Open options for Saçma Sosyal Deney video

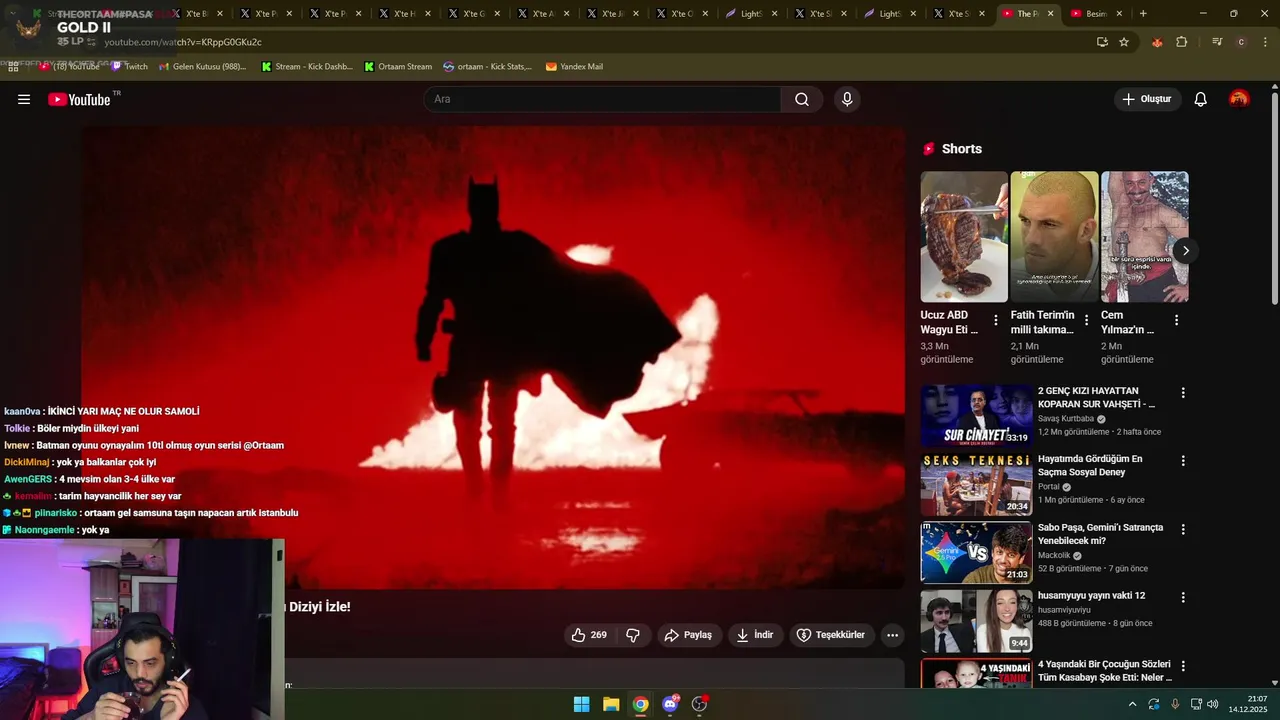[1183, 461]
